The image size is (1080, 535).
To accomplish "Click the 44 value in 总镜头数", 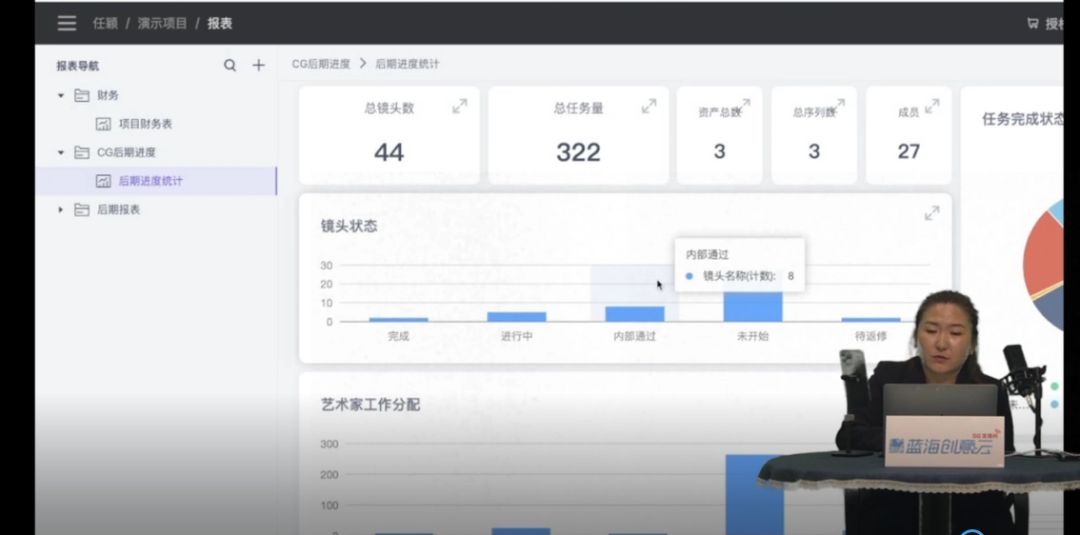I will pyautogui.click(x=389, y=152).
